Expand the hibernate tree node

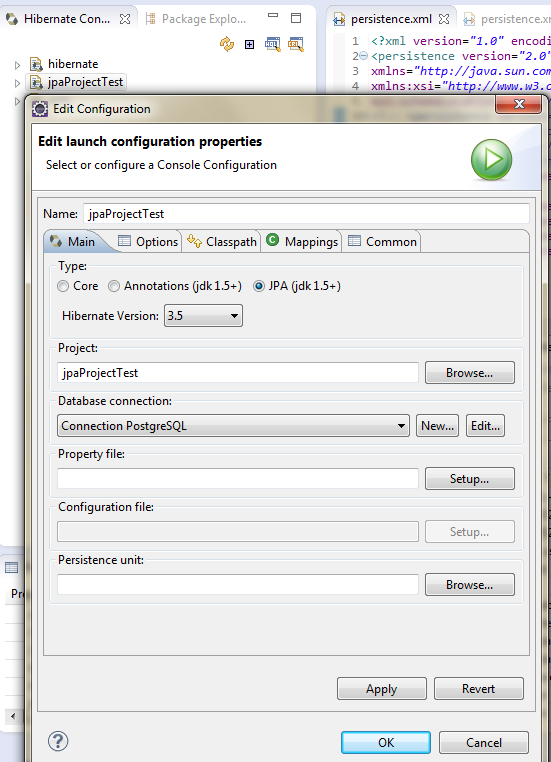(17, 65)
